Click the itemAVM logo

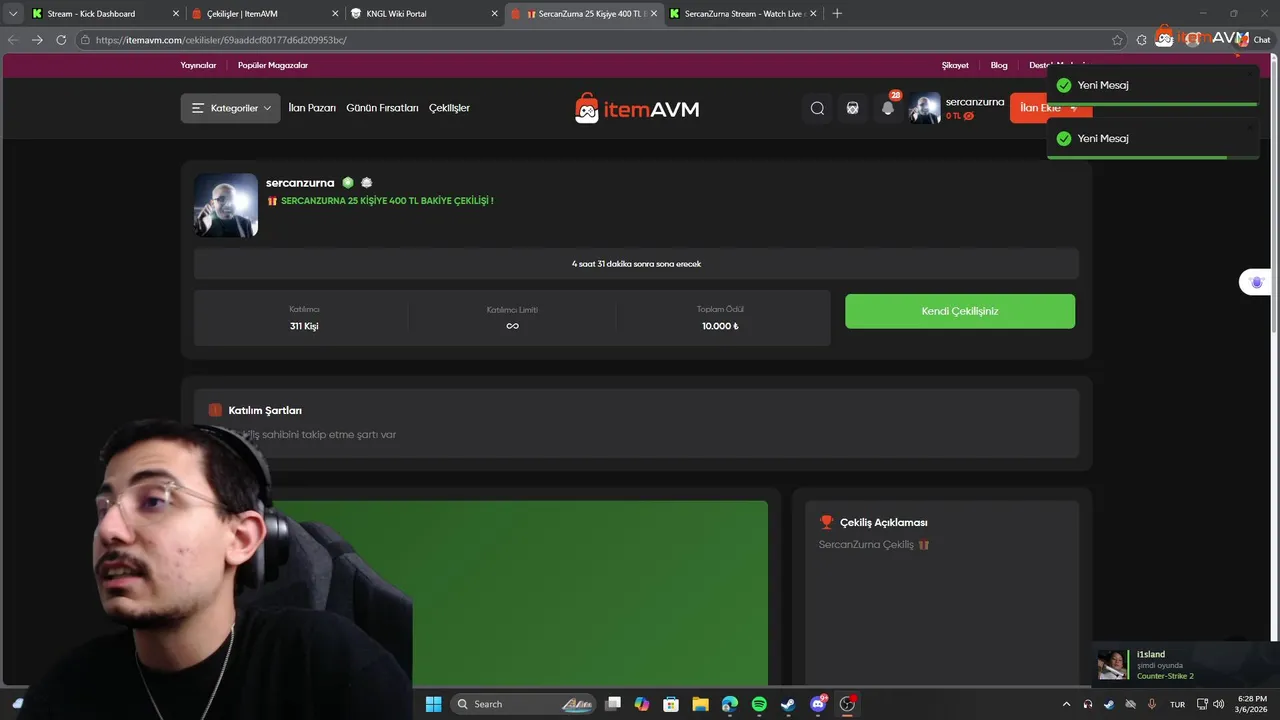(x=637, y=108)
